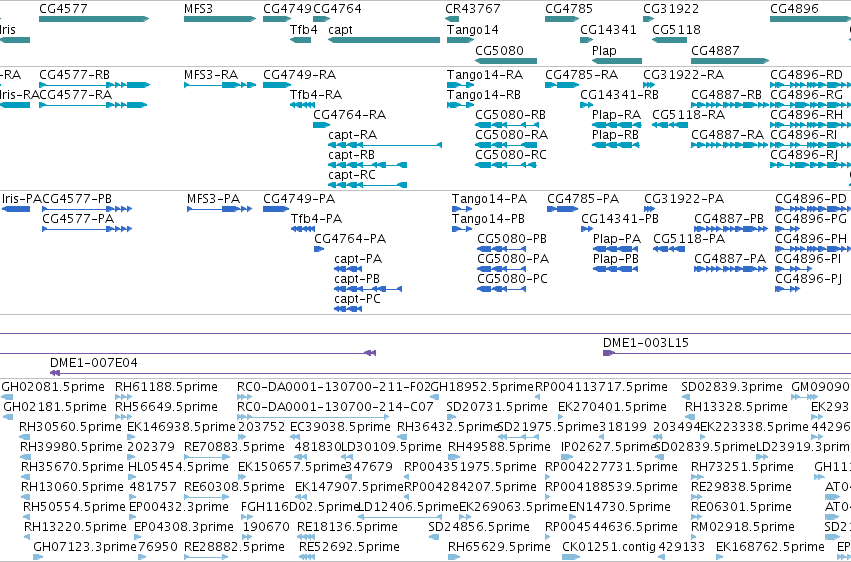Select transcript capt-RB
Screen dimensions: 851x562
click(x=367, y=165)
